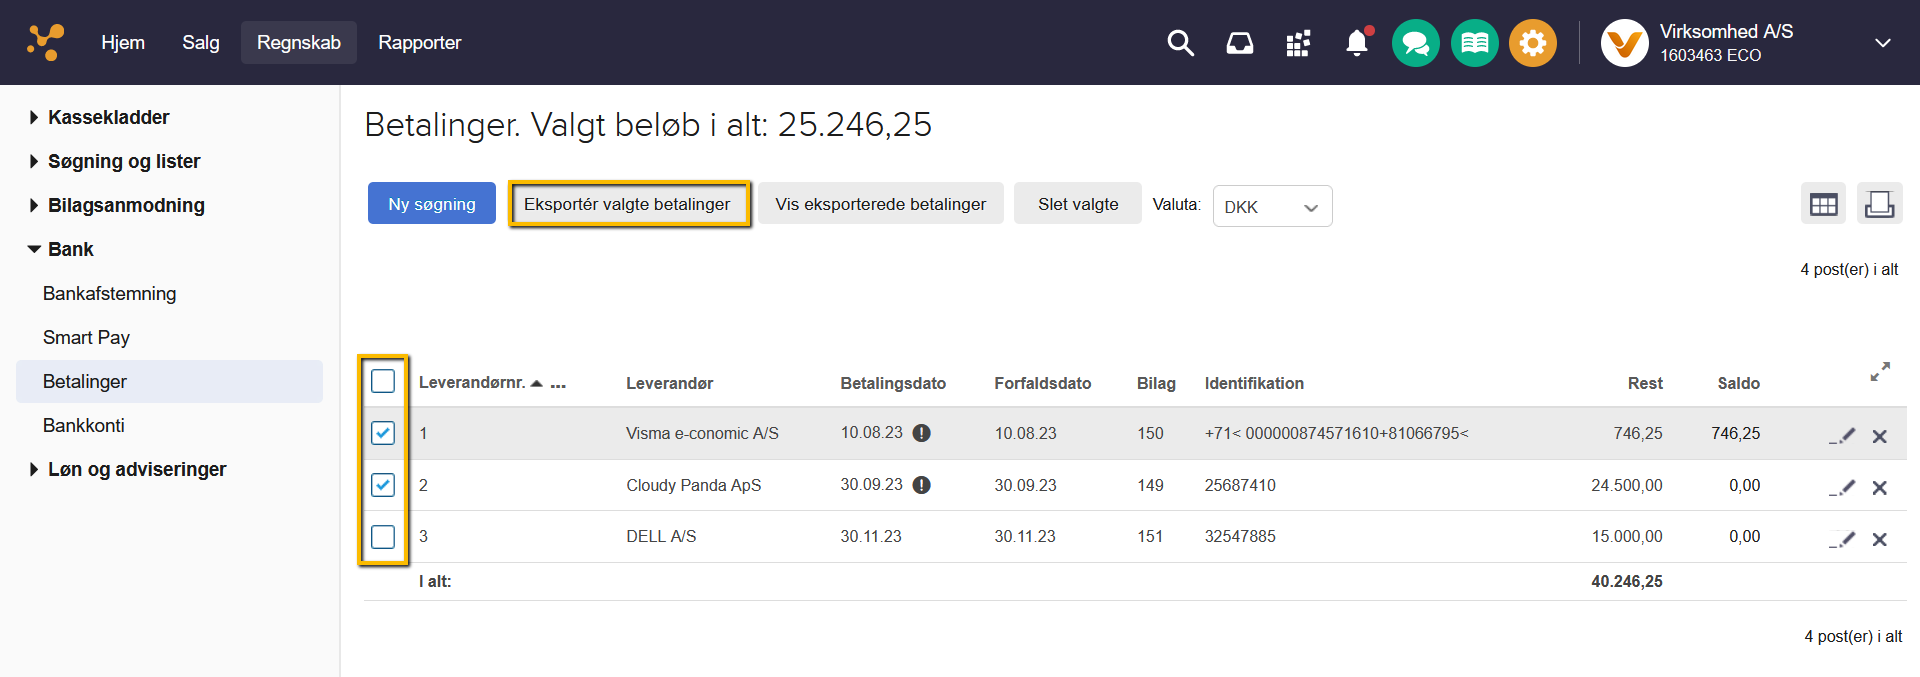Viewport: 1920px width, 677px height.
Task: Click the Ny søgning button
Action: pos(431,204)
